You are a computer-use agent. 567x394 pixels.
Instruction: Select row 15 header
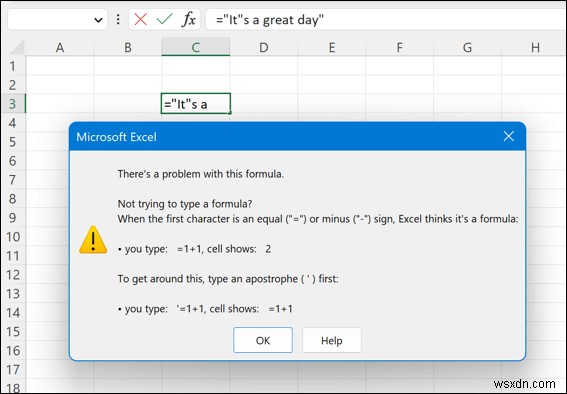click(x=13, y=331)
